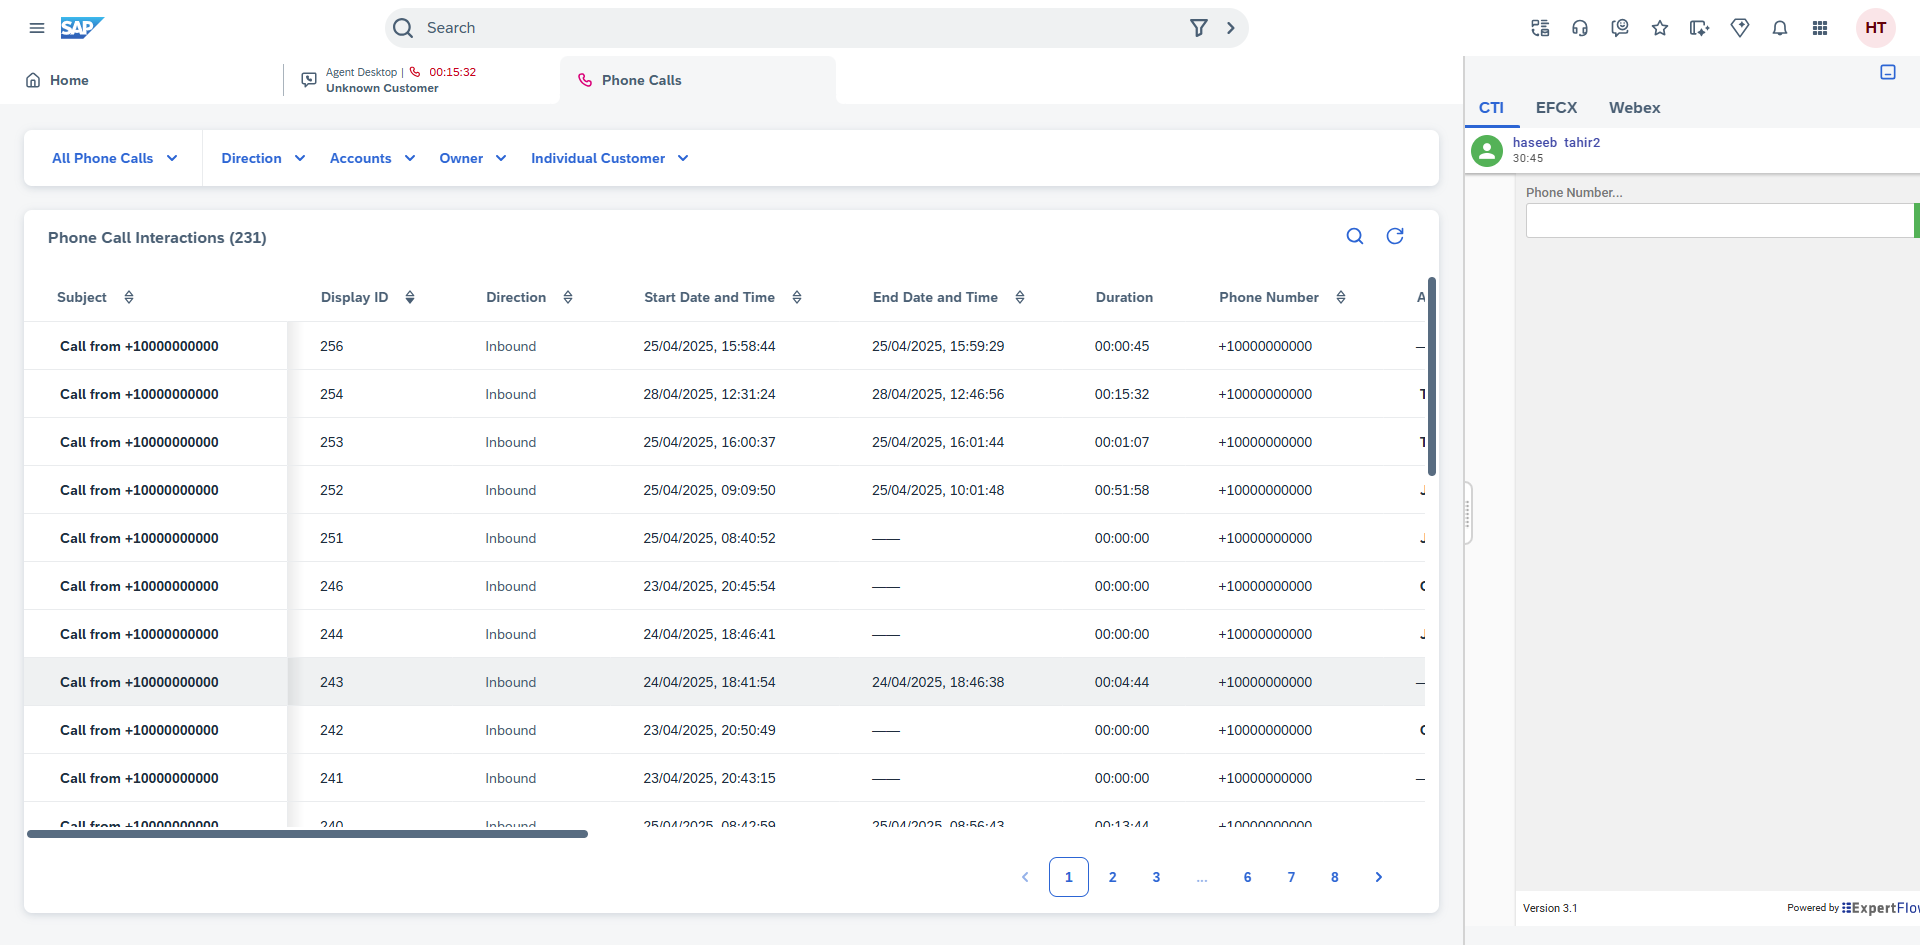Open notifications bell icon
1920x945 pixels.
[x=1780, y=28]
